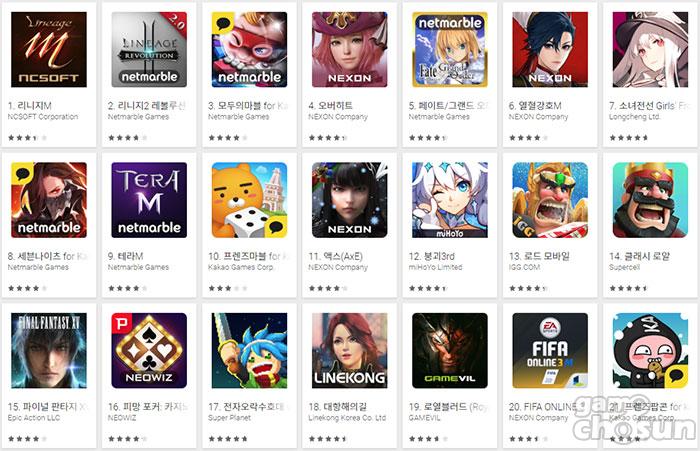The height and width of the screenshot is (451, 700).
Task: Open the Tera M purple icon
Action: click(x=149, y=200)
